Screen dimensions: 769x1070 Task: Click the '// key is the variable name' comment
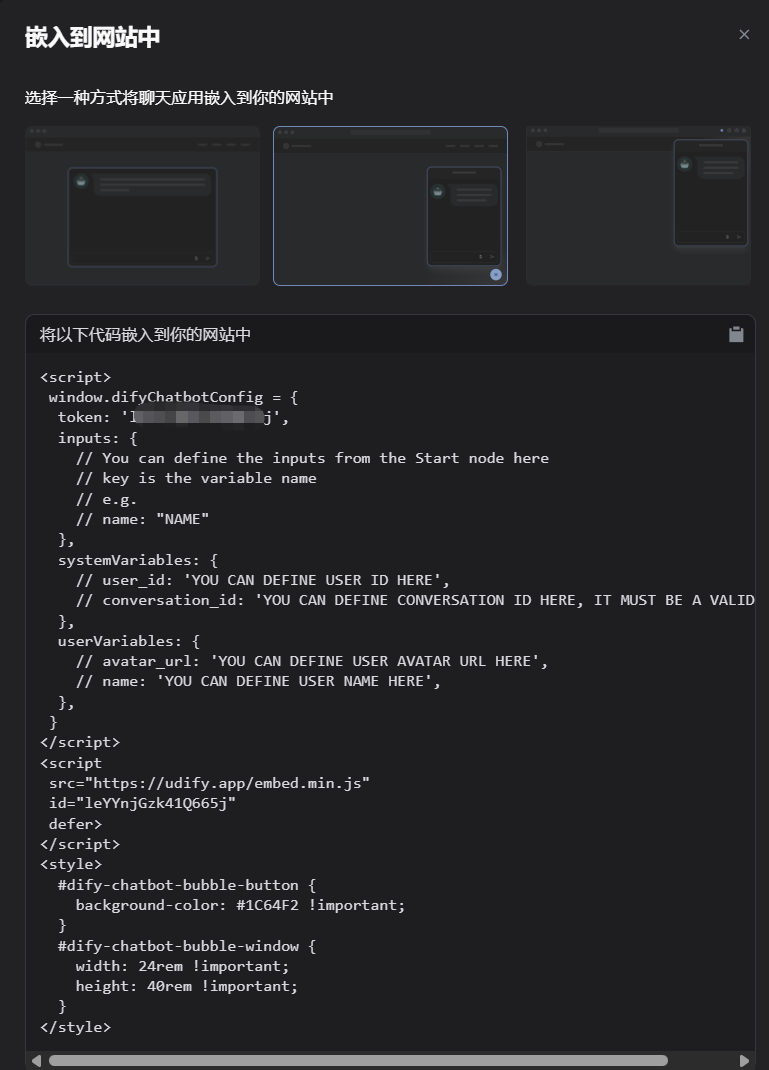click(x=196, y=478)
